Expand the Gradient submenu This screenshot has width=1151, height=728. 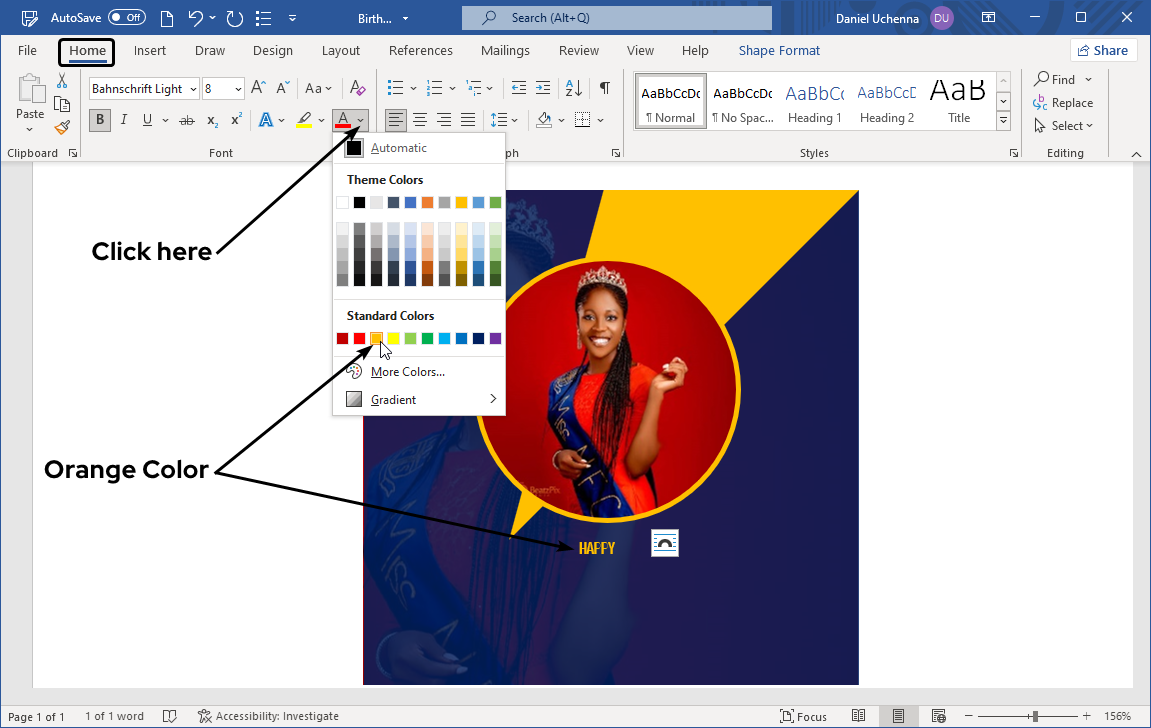click(x=420, y=399)
